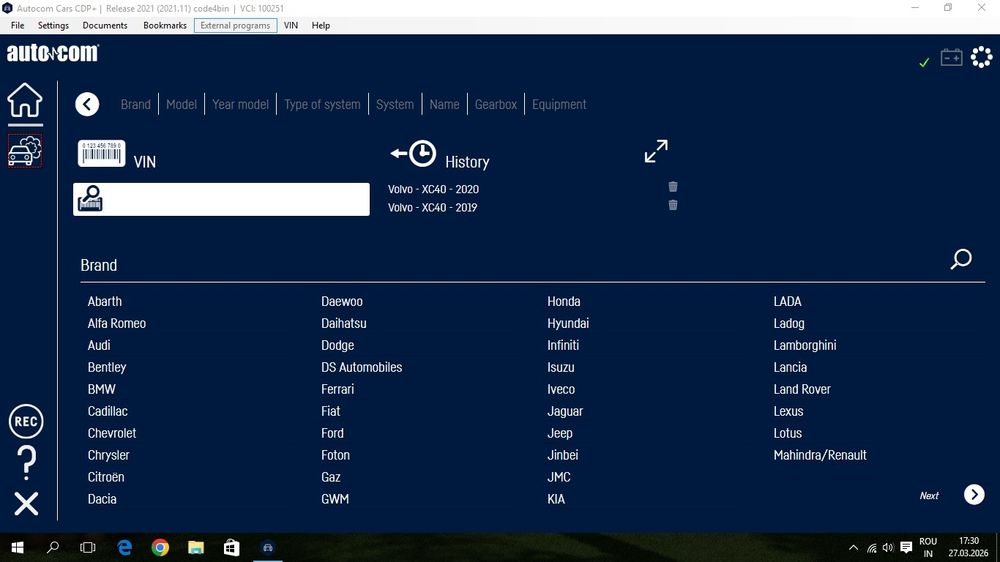This screenshot has width=1000, height=562.
Task: Select brand Dacia
Action: 102,499
